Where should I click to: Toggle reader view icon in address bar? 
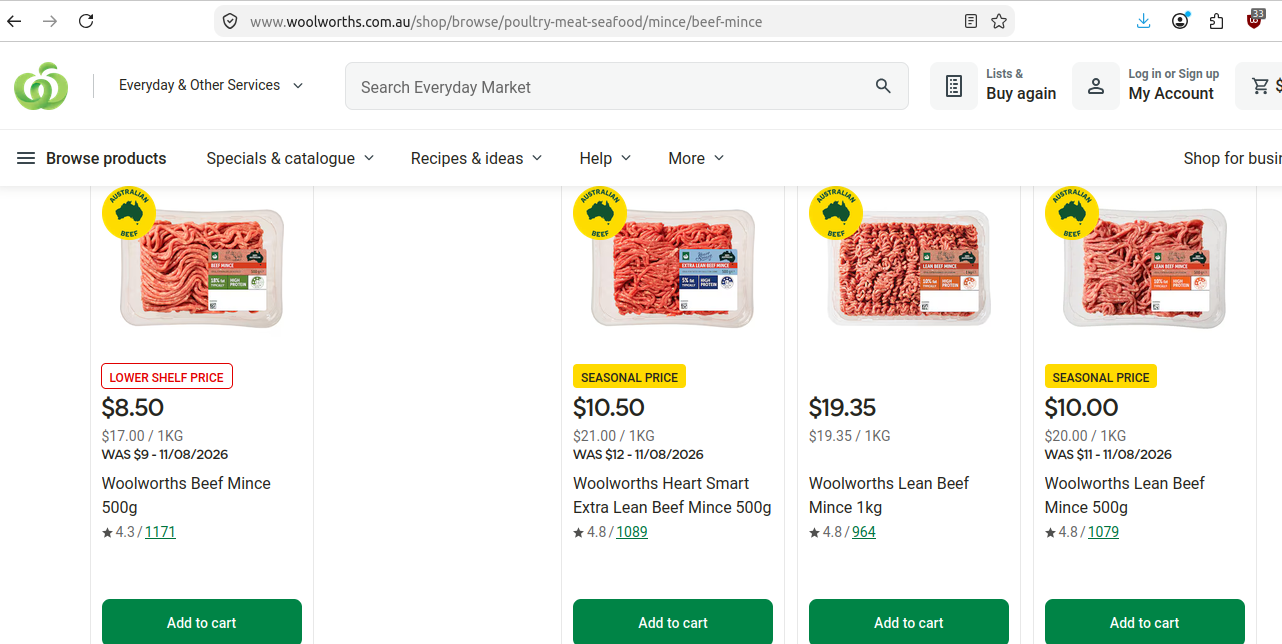[971, 21]
